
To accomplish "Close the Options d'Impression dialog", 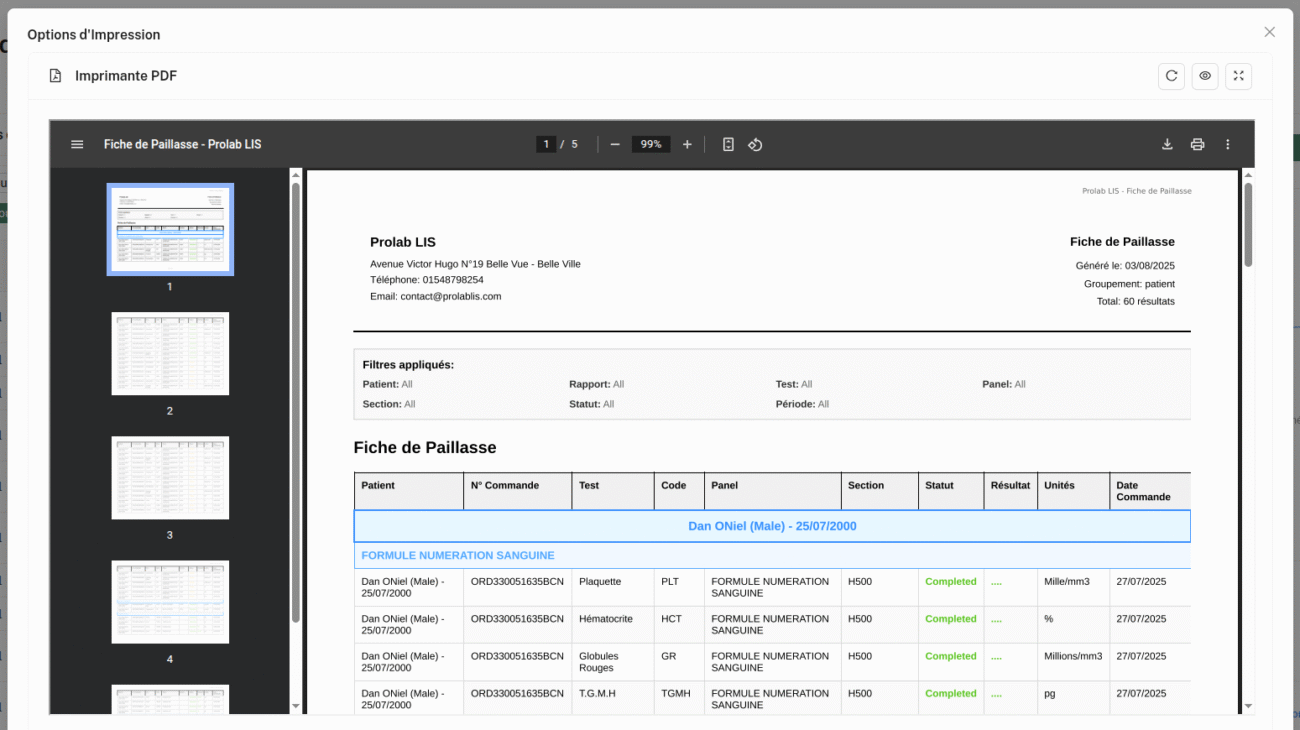I will click(1269, 32).
